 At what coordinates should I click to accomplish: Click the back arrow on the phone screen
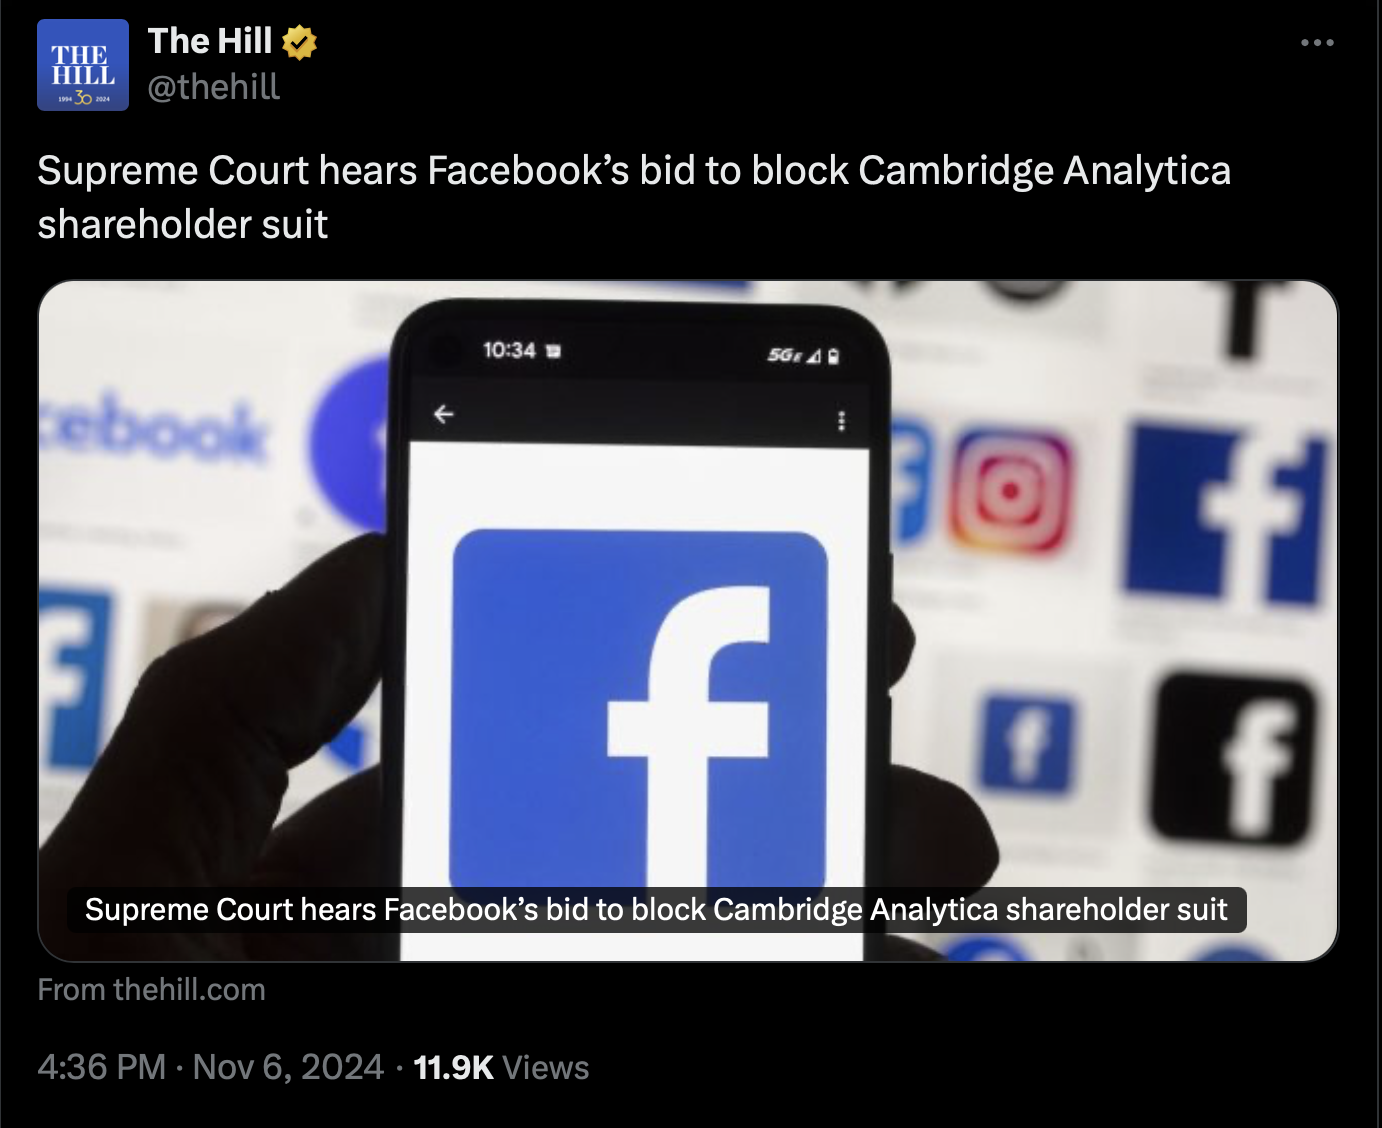(x=444, y=414)
